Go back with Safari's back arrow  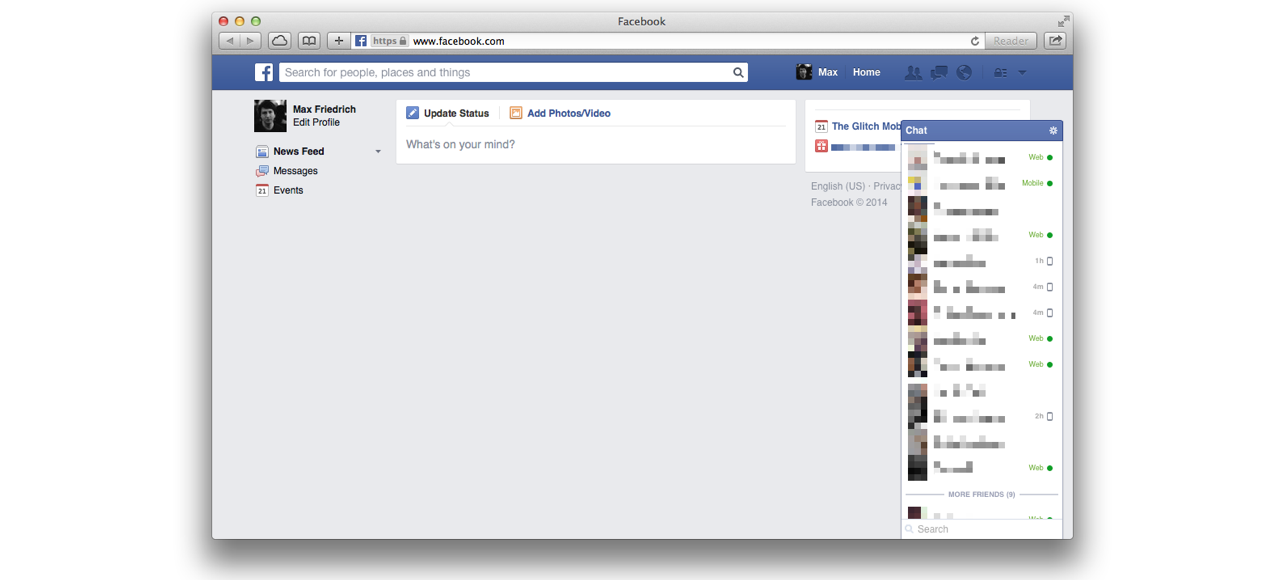click(230, 41)
